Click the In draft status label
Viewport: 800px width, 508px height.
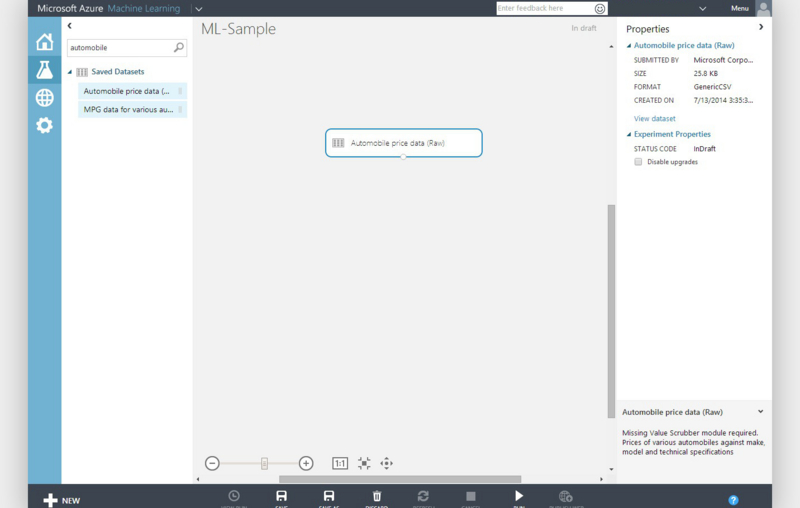[584, 28]
